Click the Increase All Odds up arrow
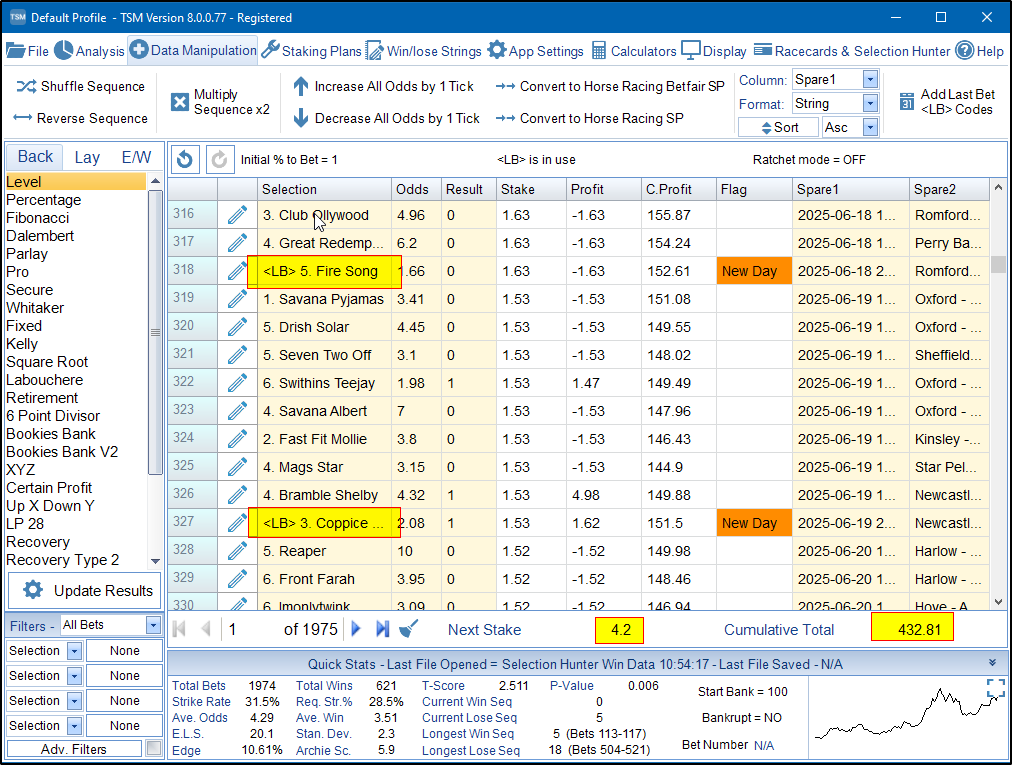The height and width of the screenshot is (765, 1012). [300, 87]
